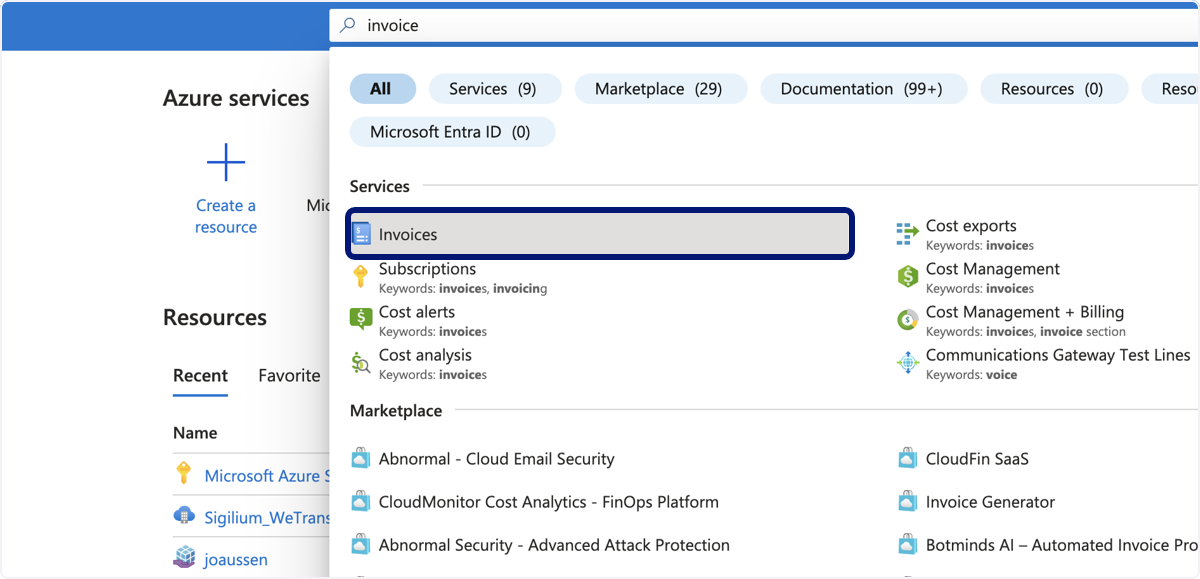This screenshot has width=1200, height=579.
Task: Open the Invoice Generator listing
Action: pos(990,502)
